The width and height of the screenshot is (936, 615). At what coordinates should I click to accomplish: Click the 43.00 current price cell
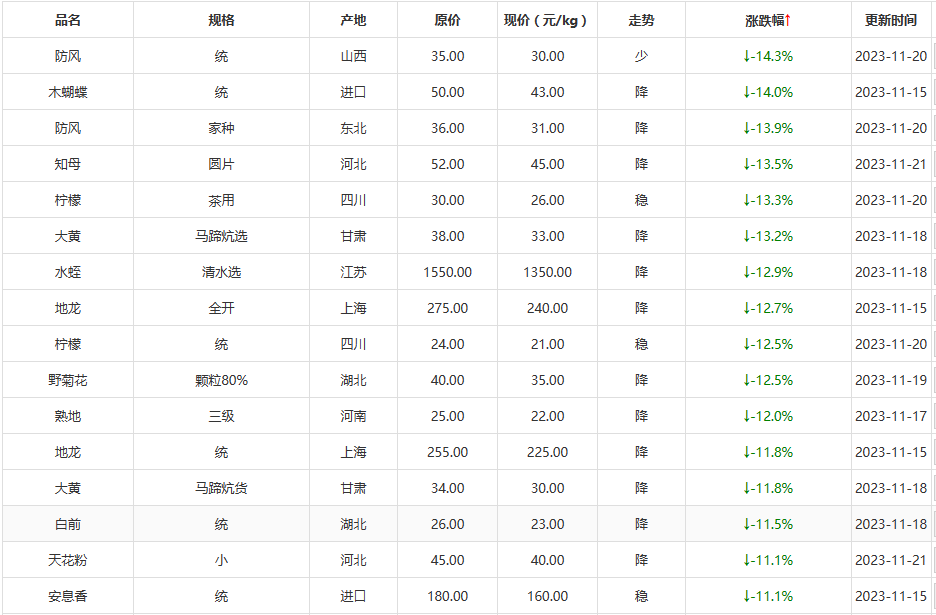click(547, 93)
